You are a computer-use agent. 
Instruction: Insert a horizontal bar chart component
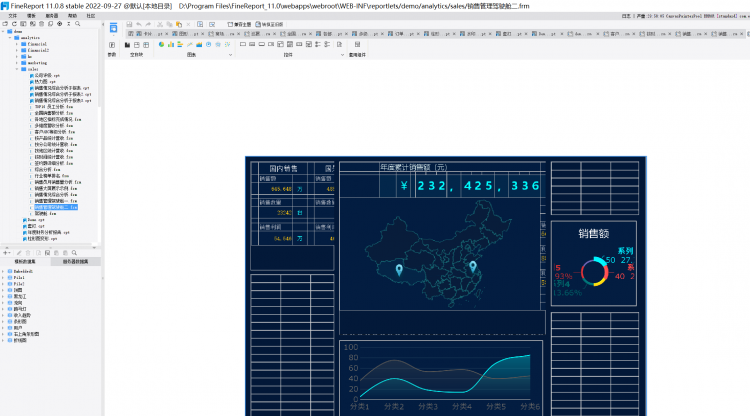tap(180, 44)
